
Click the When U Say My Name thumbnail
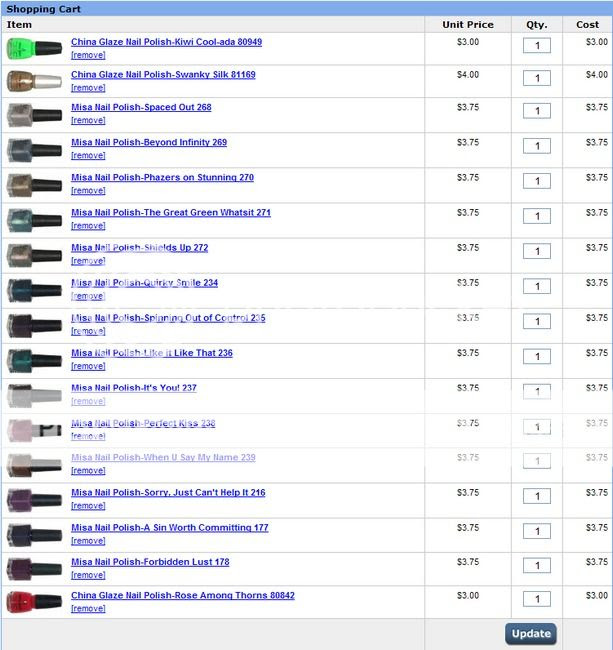(34, 466)
